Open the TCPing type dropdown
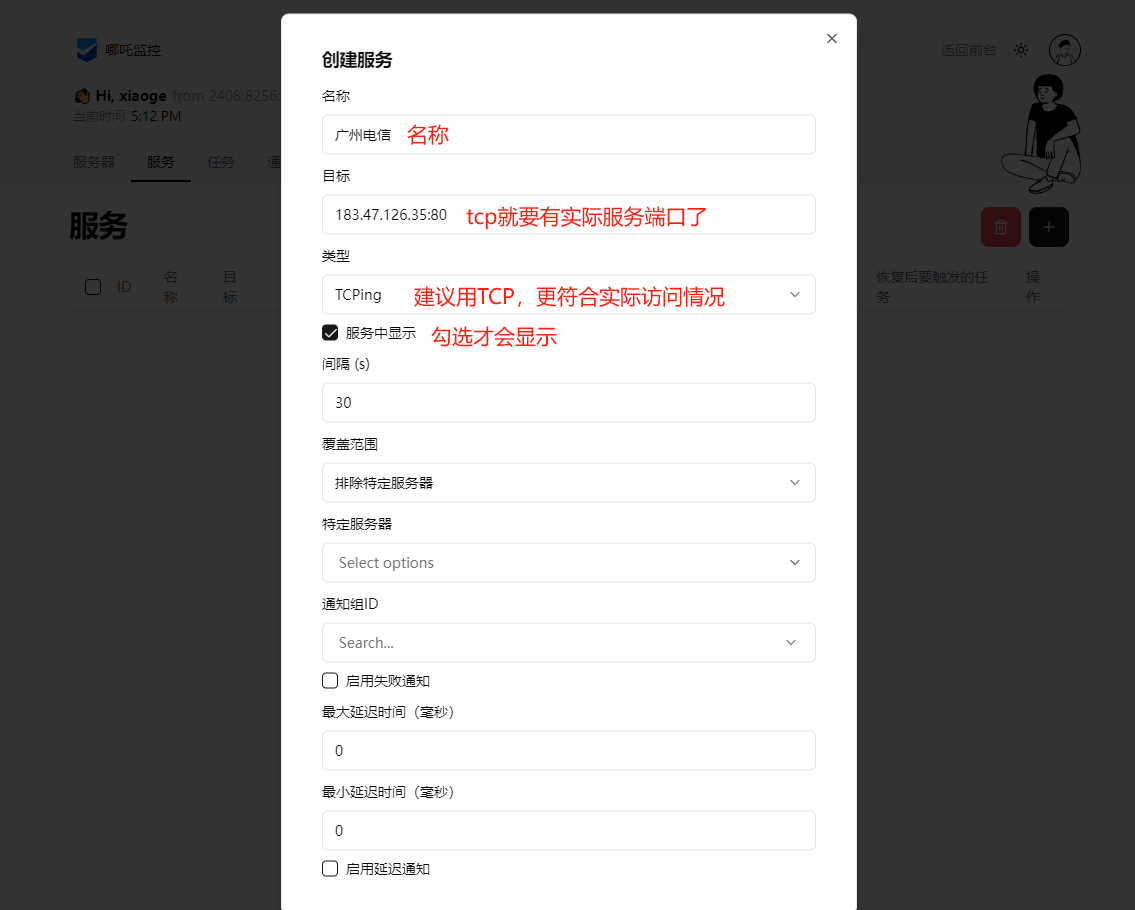The height and width of the screenshot is (910, 1135). click(567, 295)
